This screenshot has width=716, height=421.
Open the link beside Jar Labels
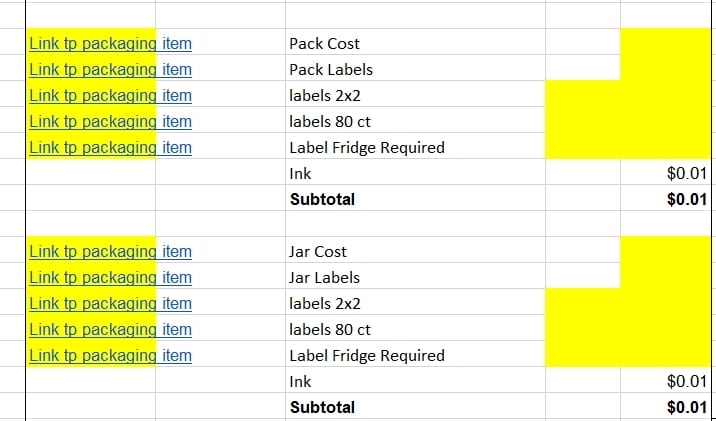(111, 278)
